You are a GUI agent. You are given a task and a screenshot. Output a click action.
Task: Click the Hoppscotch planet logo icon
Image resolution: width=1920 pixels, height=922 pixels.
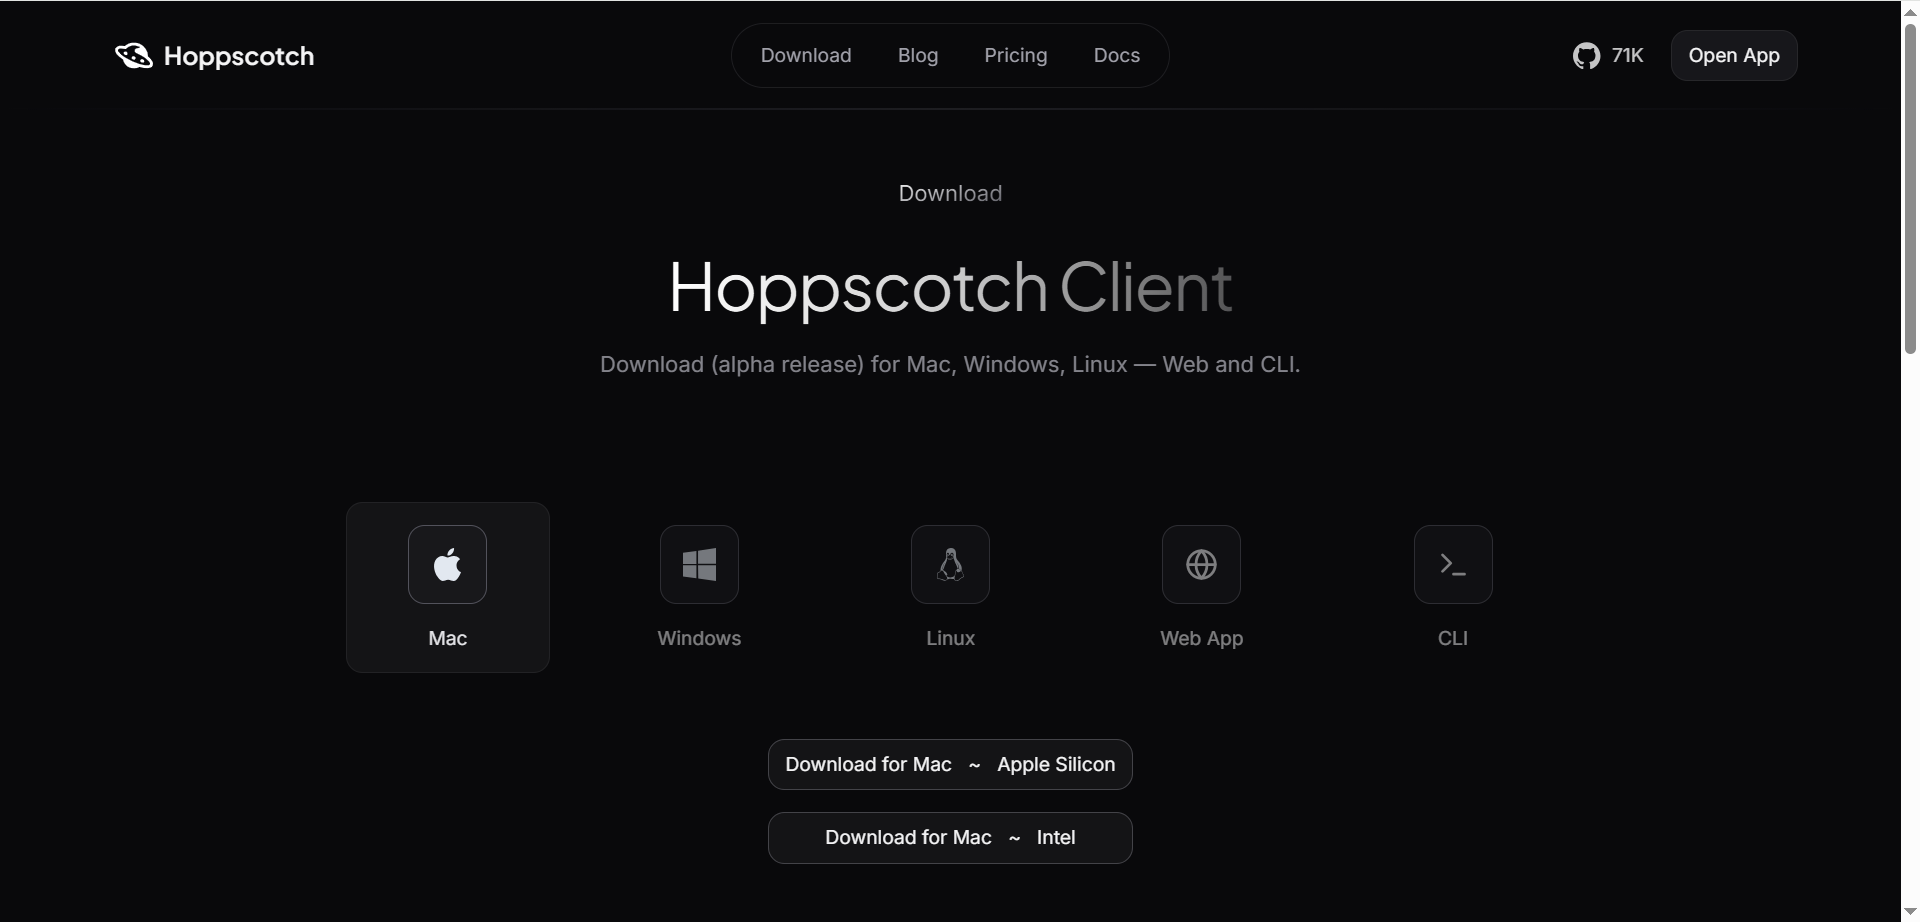[133, 56]
